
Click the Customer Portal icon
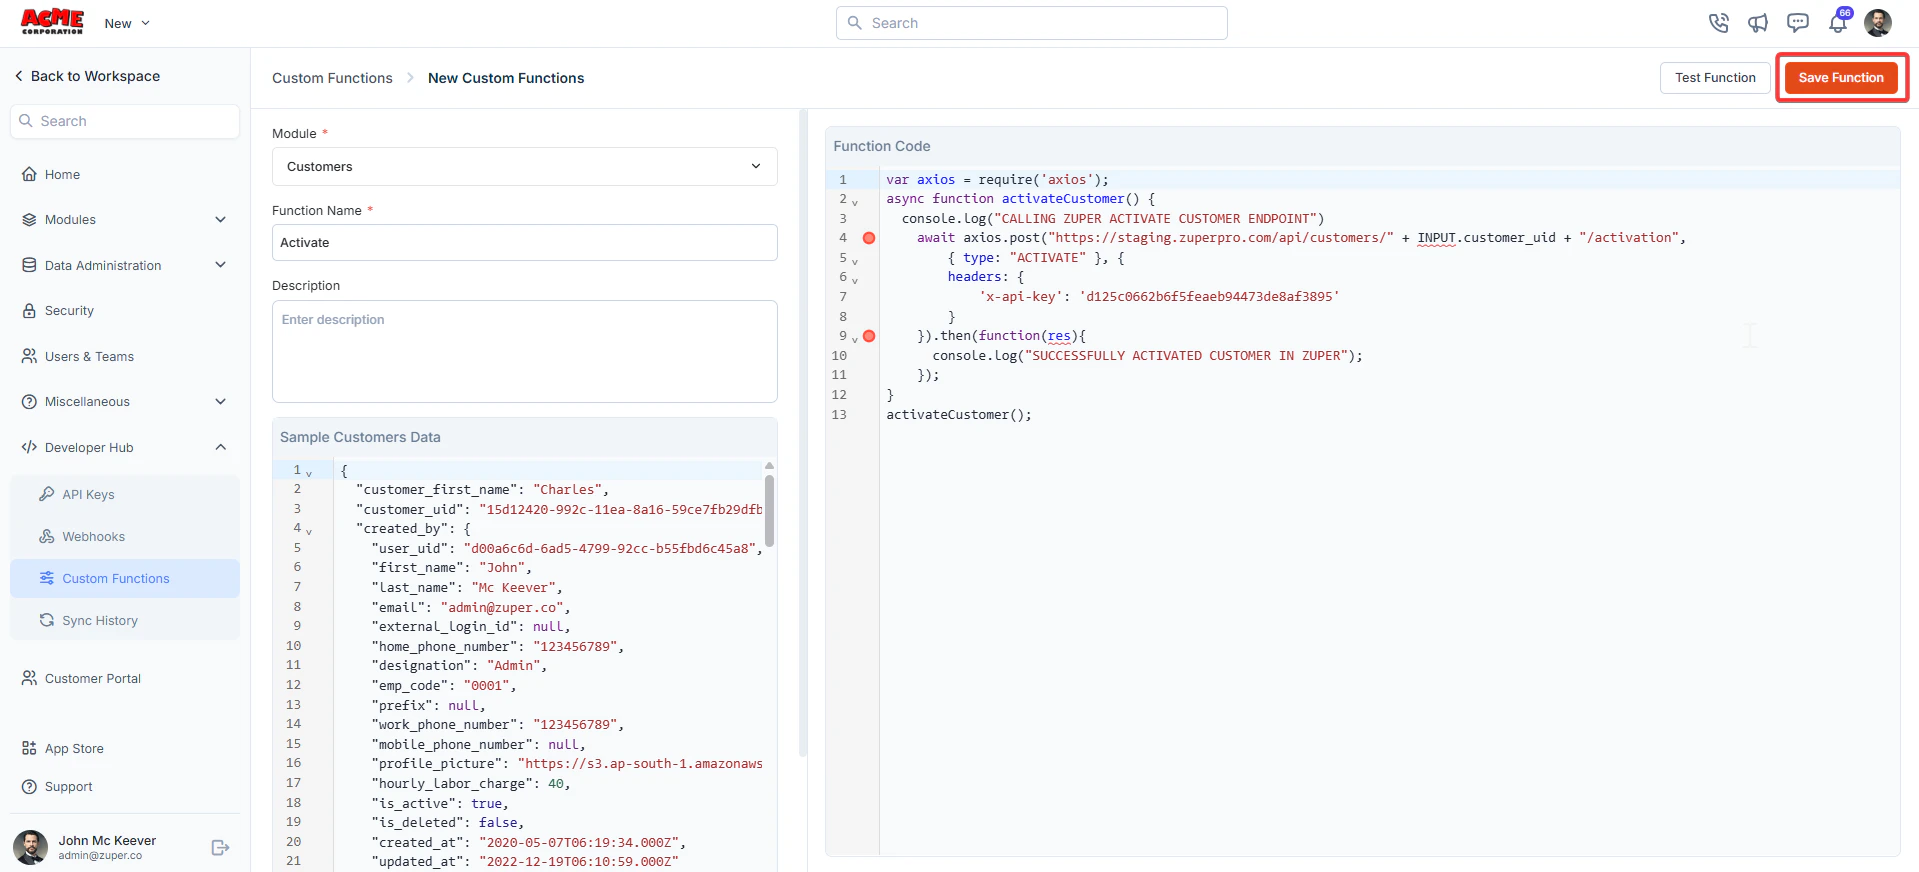pos(29,678)
